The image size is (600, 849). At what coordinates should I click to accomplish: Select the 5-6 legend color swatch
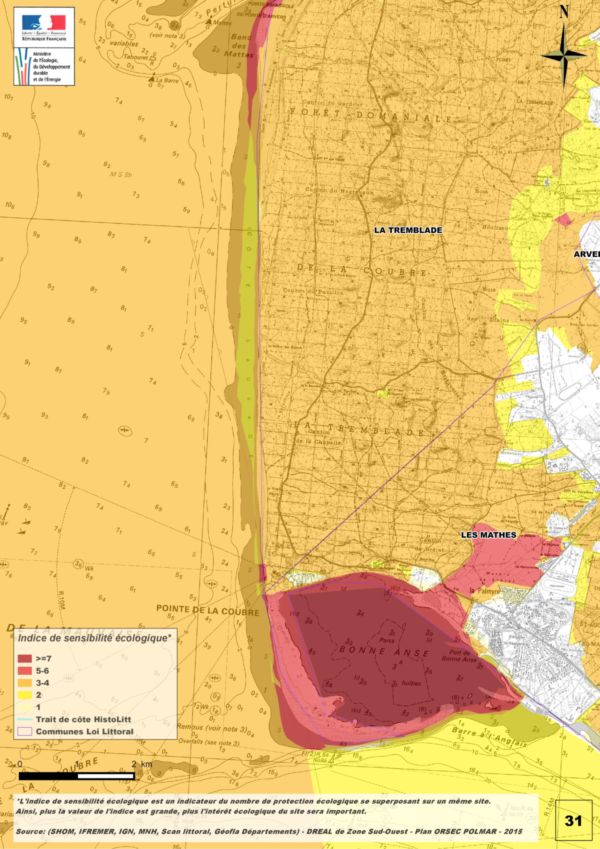(x=24, y=670)
